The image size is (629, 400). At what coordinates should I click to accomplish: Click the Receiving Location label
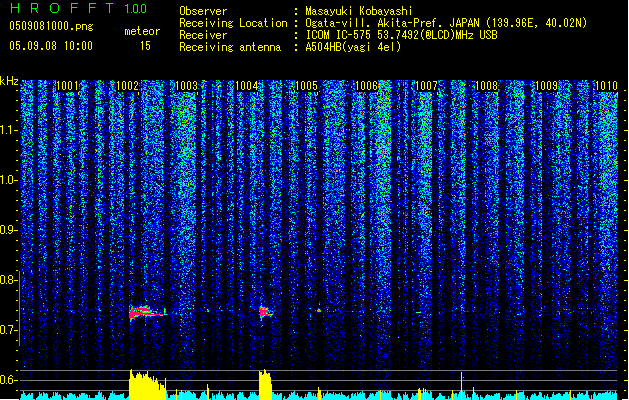(x=233, y=23)
